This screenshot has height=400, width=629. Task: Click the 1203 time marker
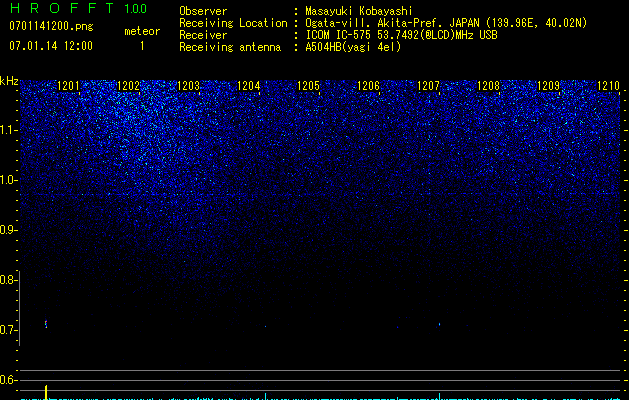click(189, 86)
